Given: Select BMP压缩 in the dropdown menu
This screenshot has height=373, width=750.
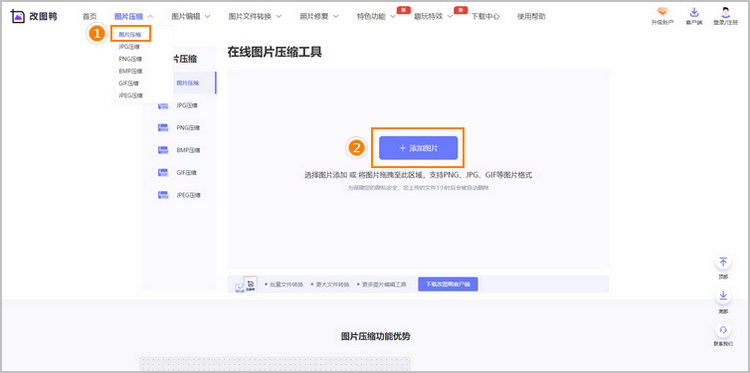Looking at the screenshot, I should (x=131, y=71).
